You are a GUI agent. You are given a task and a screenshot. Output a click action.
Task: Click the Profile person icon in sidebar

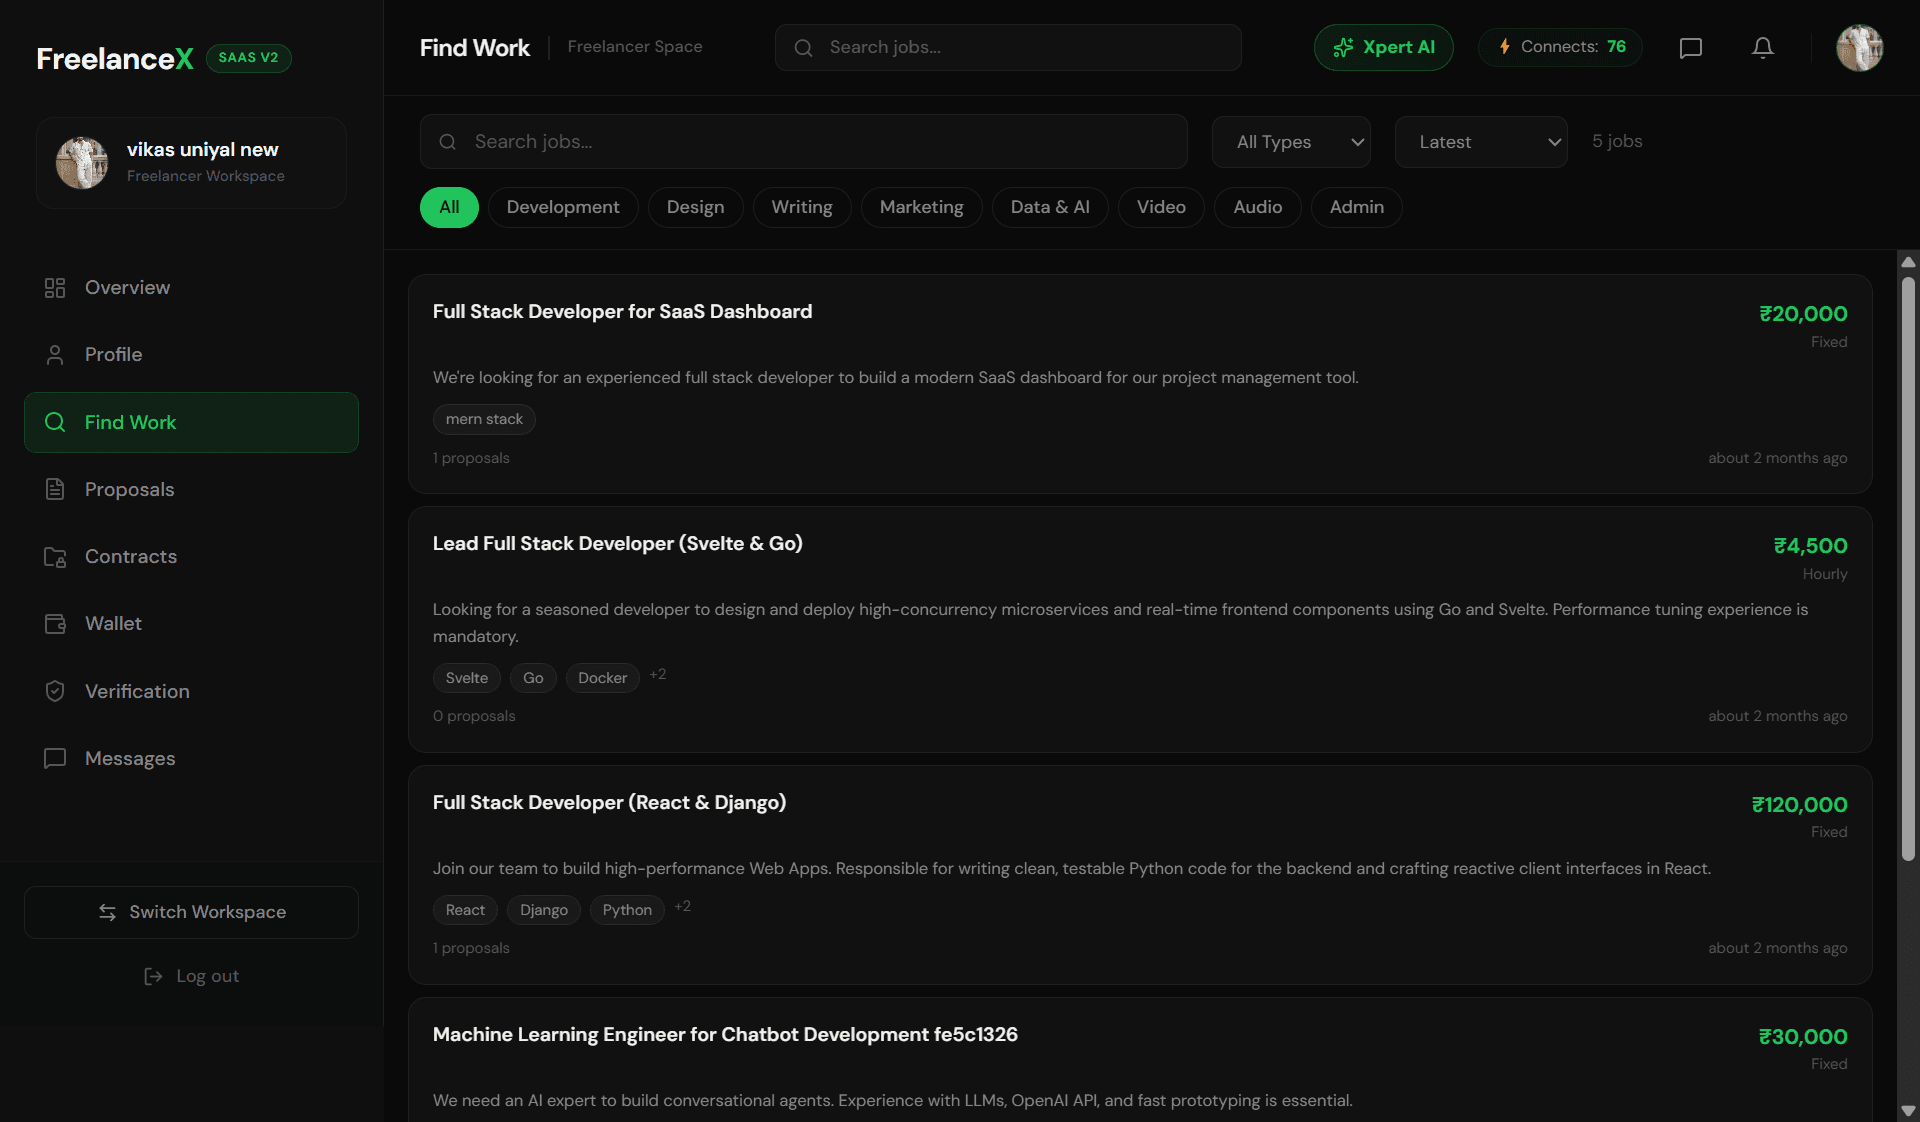(55, 355)
